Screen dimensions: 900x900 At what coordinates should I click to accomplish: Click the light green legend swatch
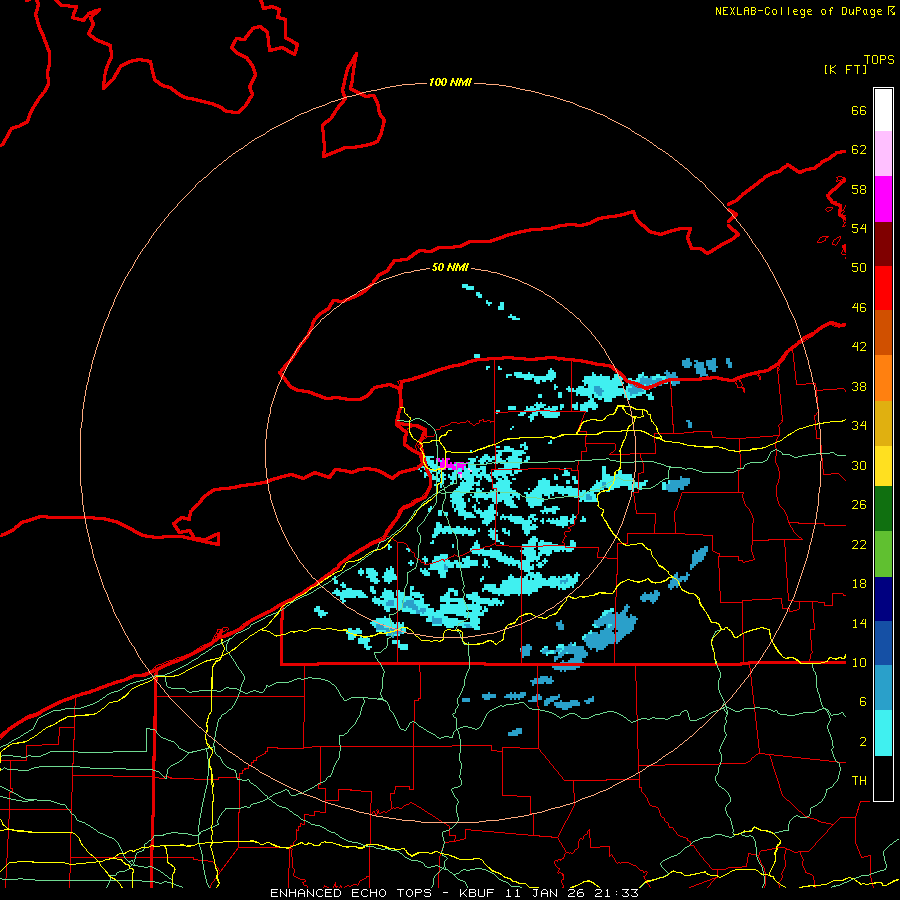(883, 554)
